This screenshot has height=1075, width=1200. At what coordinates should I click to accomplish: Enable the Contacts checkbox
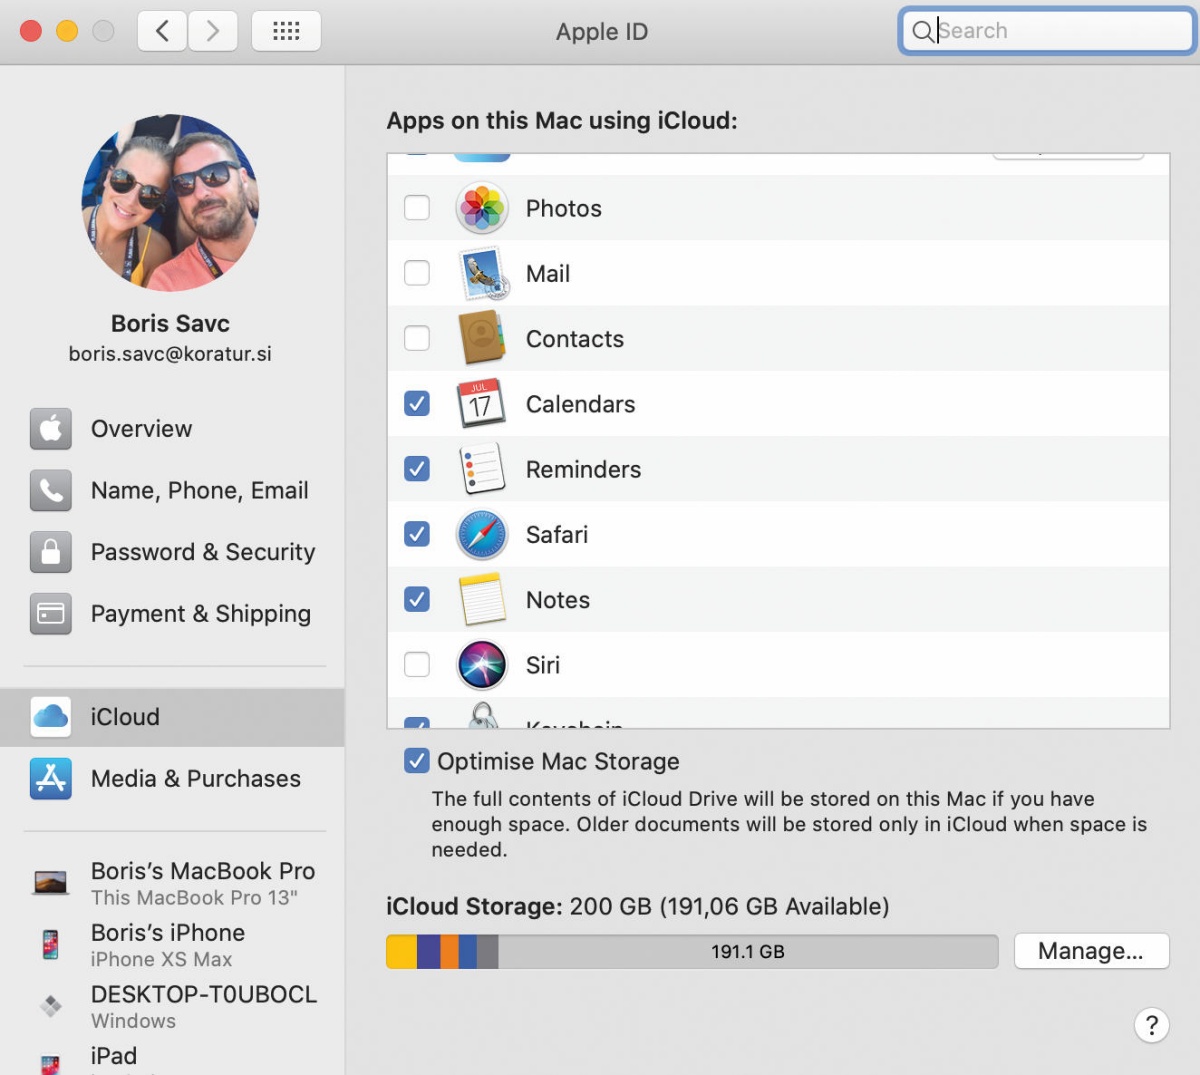(417, 338)
